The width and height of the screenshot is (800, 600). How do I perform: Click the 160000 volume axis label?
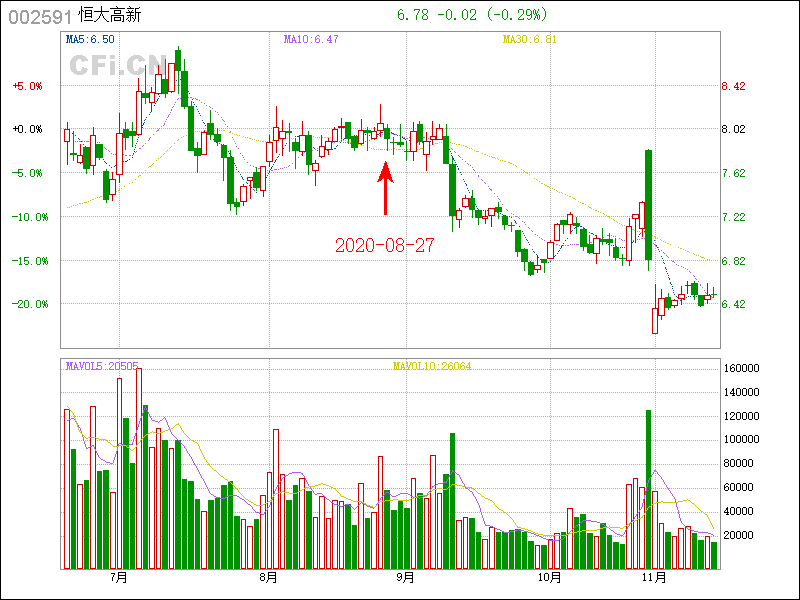[x=743, y=368]
